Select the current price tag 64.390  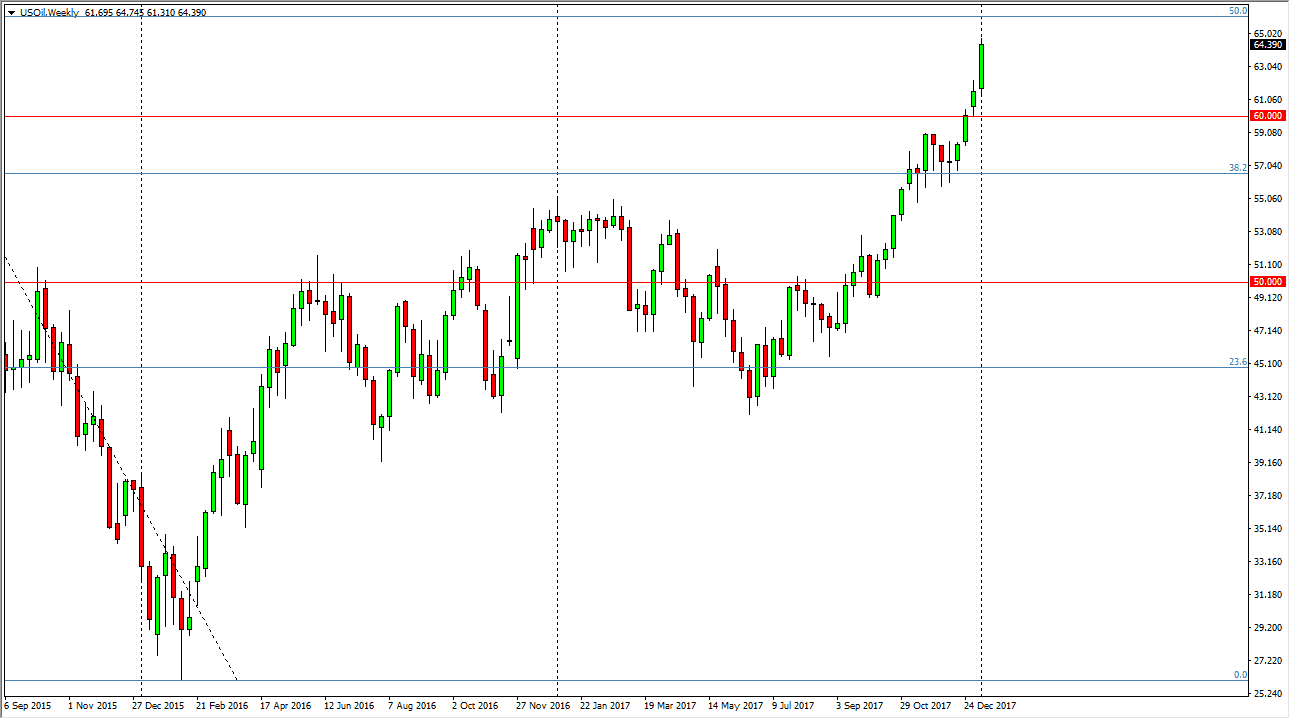tap(1266, 44)
